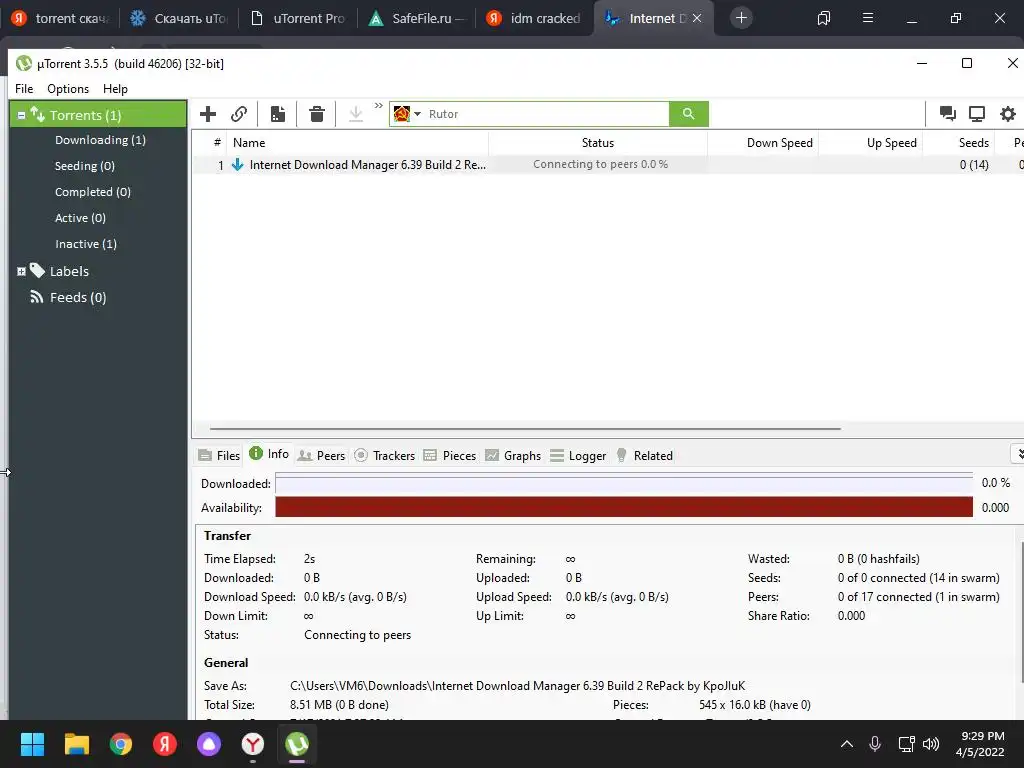Expand the Labels tree node
Screen dimensions: 1024x768
tap(21, 272)
